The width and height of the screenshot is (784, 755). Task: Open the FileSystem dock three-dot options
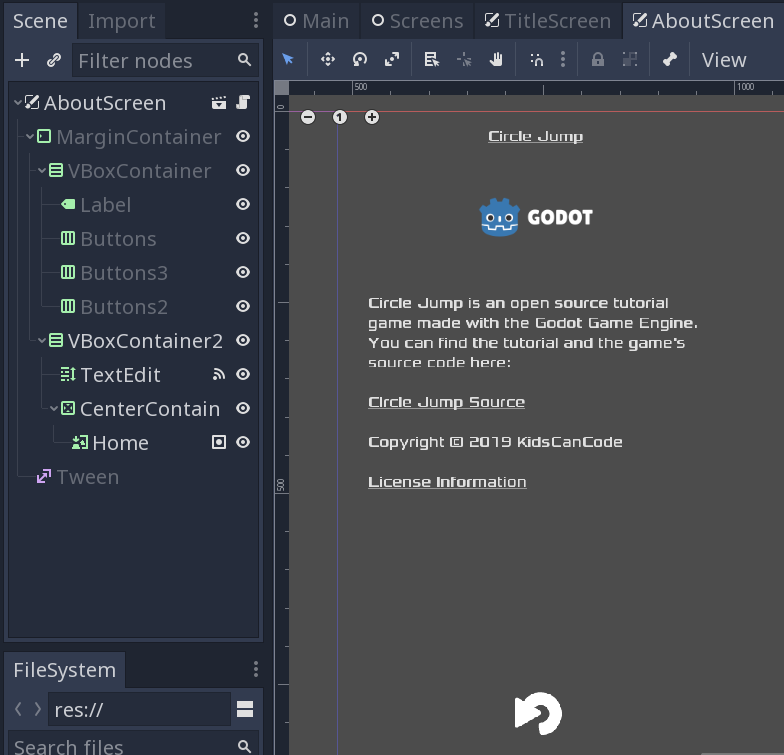256,669
